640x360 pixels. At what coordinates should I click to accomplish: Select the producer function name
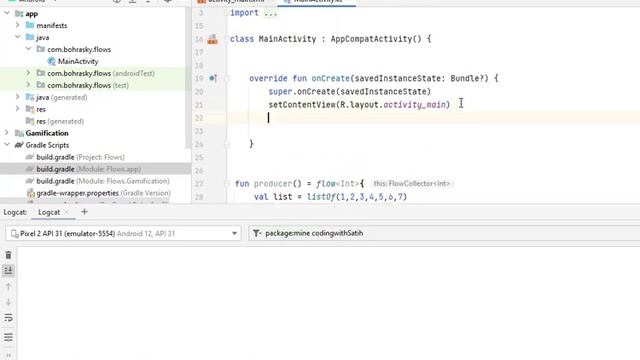pos(273,184)
